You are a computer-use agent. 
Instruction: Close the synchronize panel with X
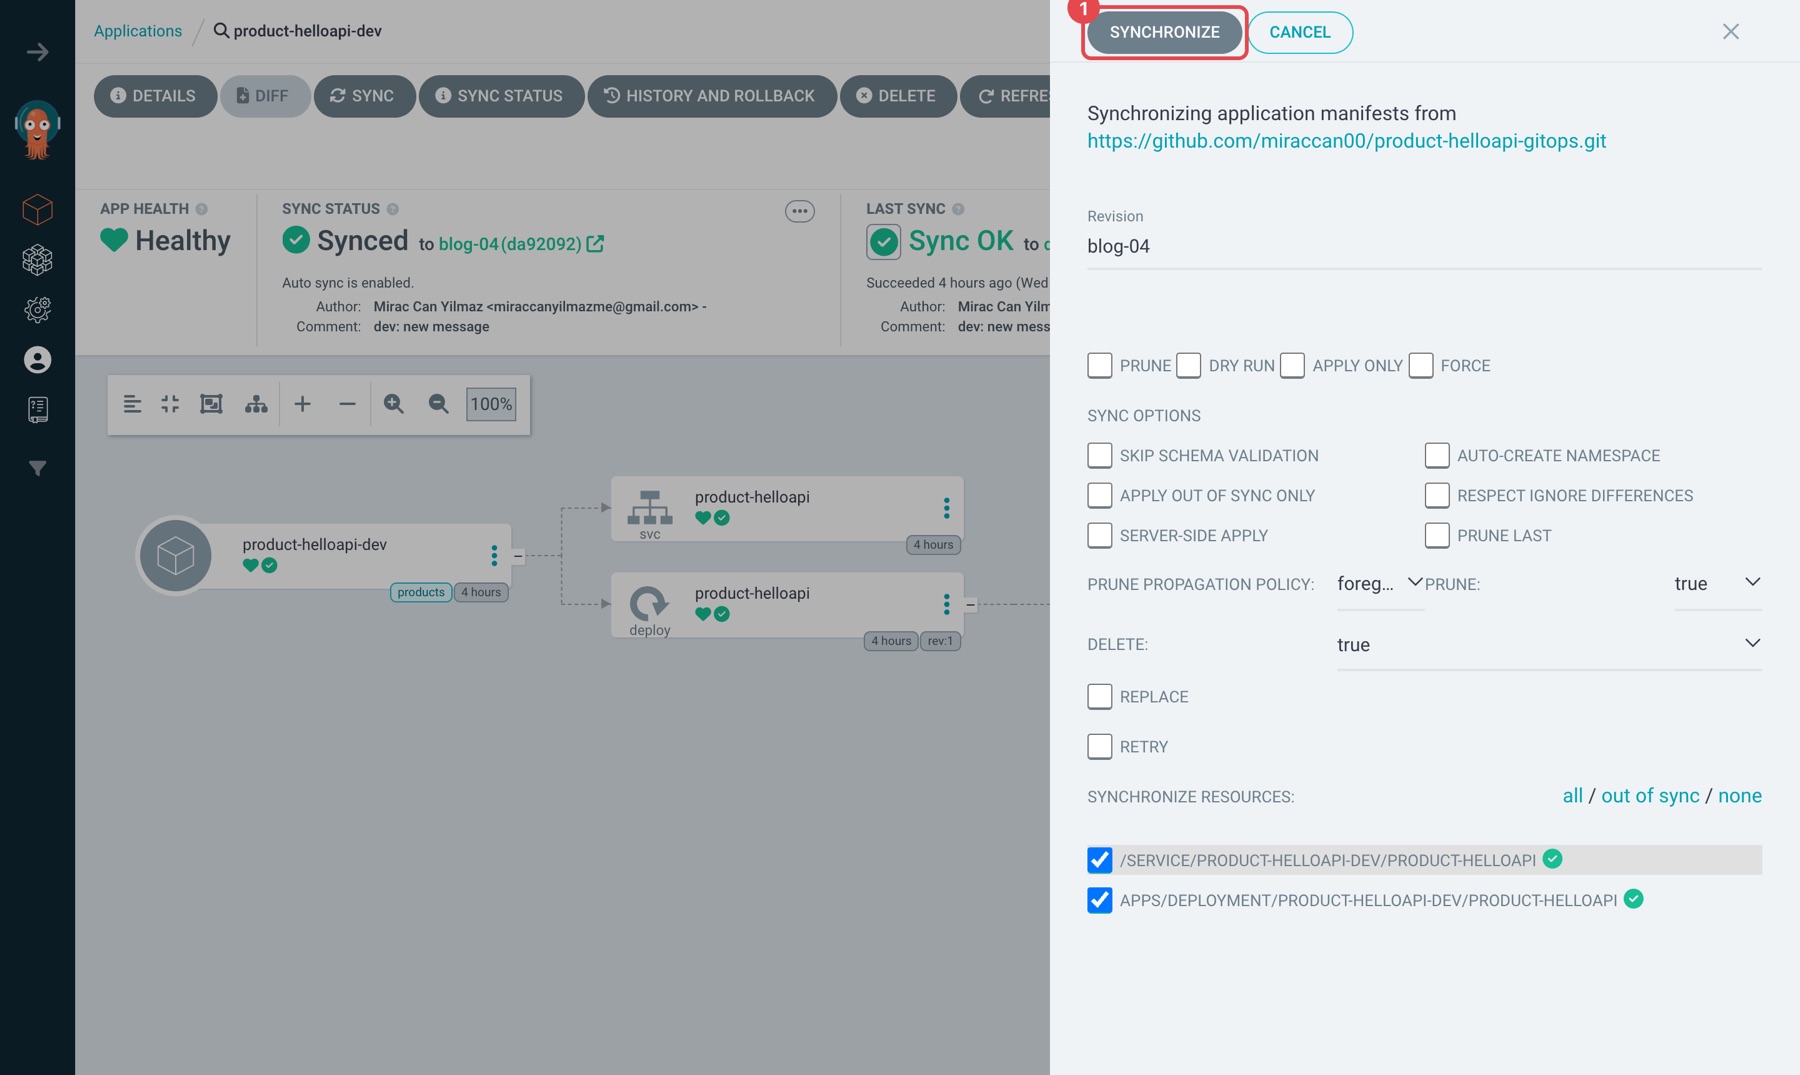pyautogui.click(x=1731, y=32)
